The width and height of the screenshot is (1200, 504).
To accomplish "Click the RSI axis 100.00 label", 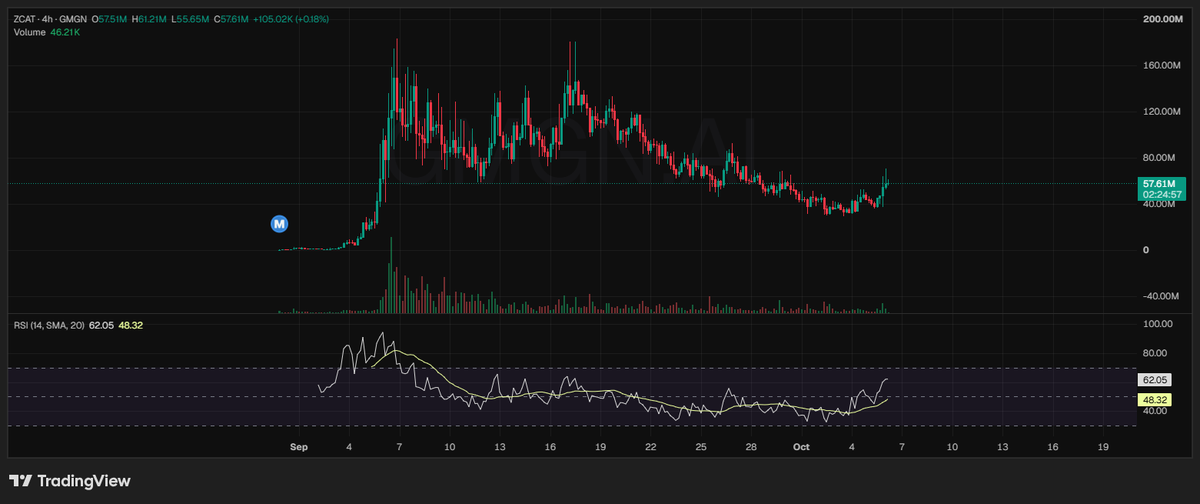I will point(1158,325).
